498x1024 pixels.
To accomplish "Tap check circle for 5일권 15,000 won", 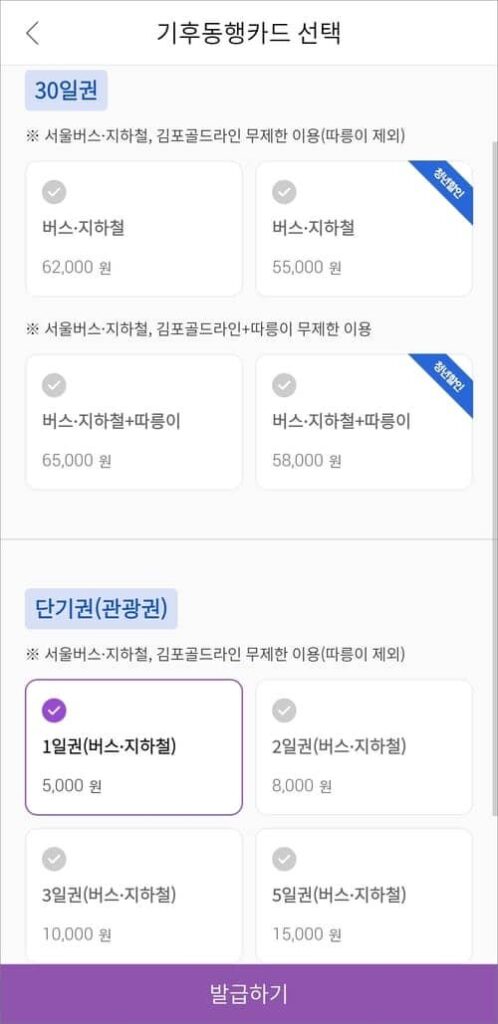I will point(284,859).
